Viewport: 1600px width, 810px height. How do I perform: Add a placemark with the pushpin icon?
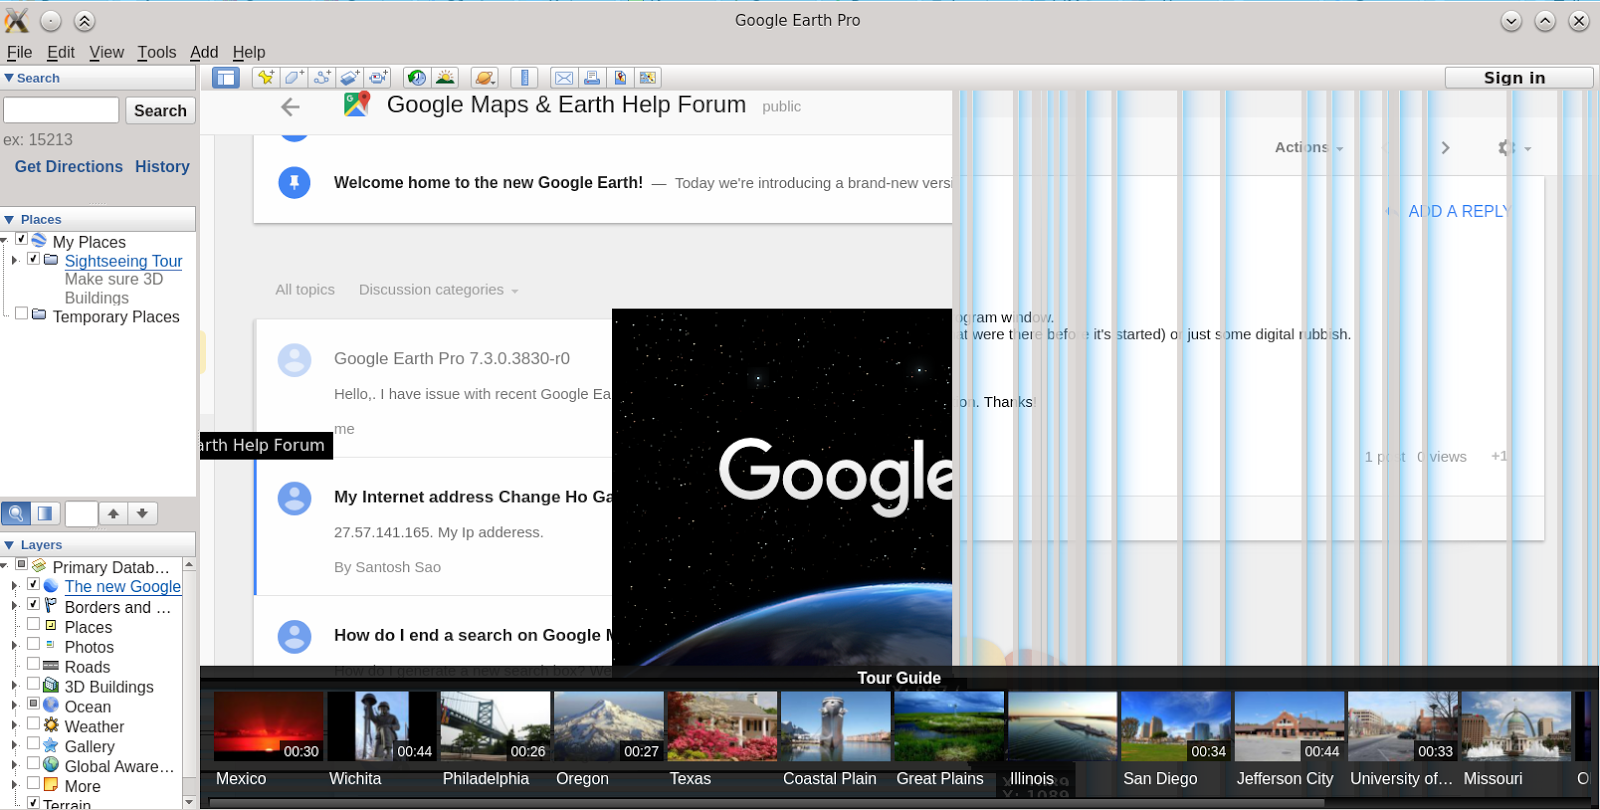pos(266,78)
